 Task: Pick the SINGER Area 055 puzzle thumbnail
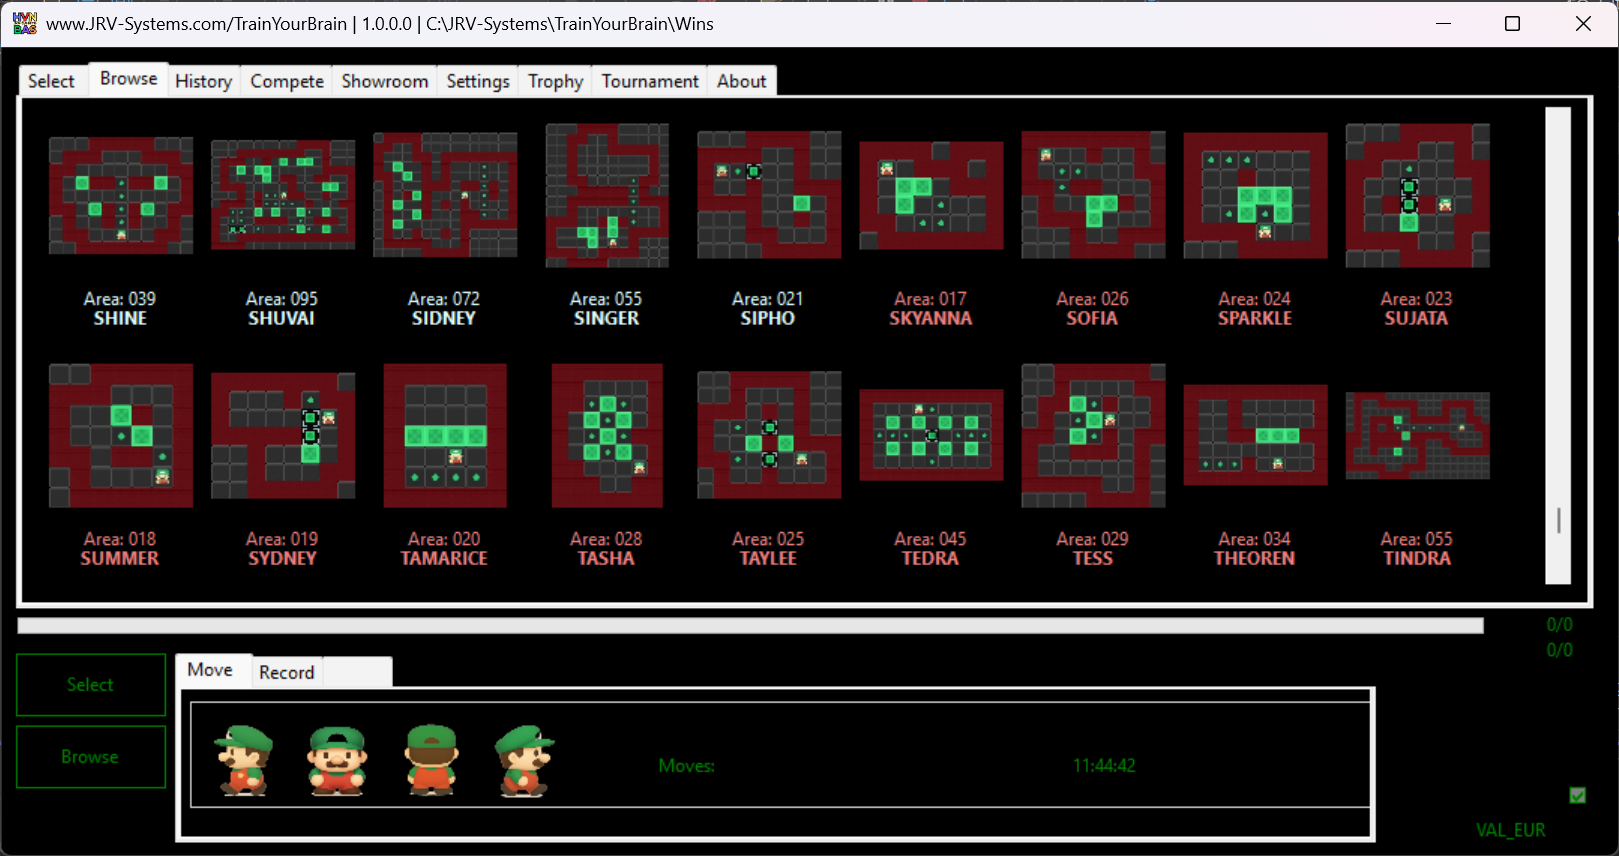click(x=607, y=195)
